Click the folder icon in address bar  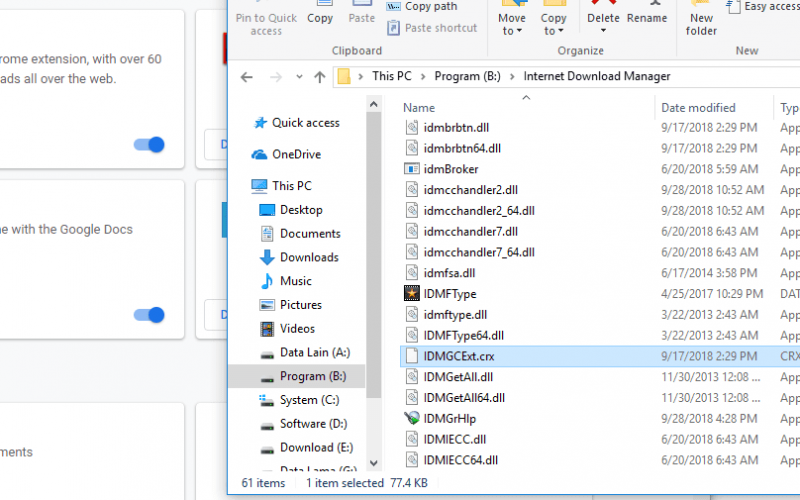(344, 77)
